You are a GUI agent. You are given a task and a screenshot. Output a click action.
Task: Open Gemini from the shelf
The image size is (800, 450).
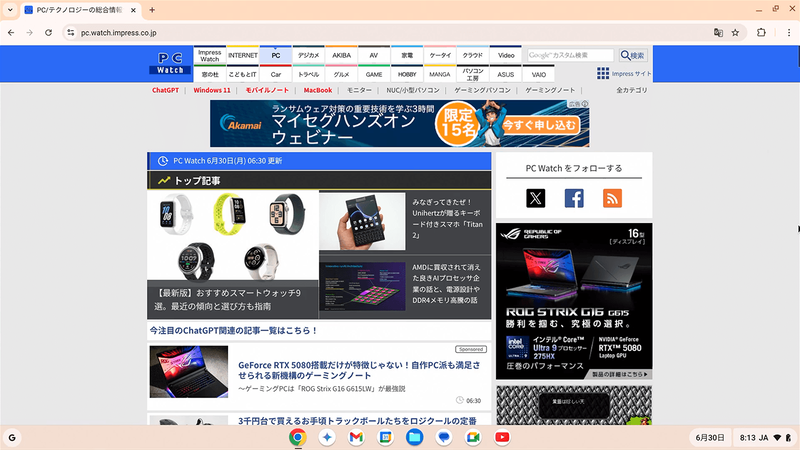click(x=327, y=437)
